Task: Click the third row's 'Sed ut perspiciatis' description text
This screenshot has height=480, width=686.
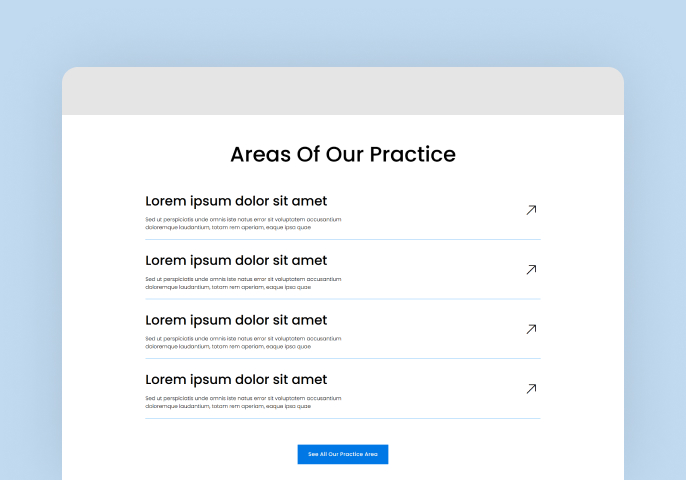Action: click(x=243, y=343)
